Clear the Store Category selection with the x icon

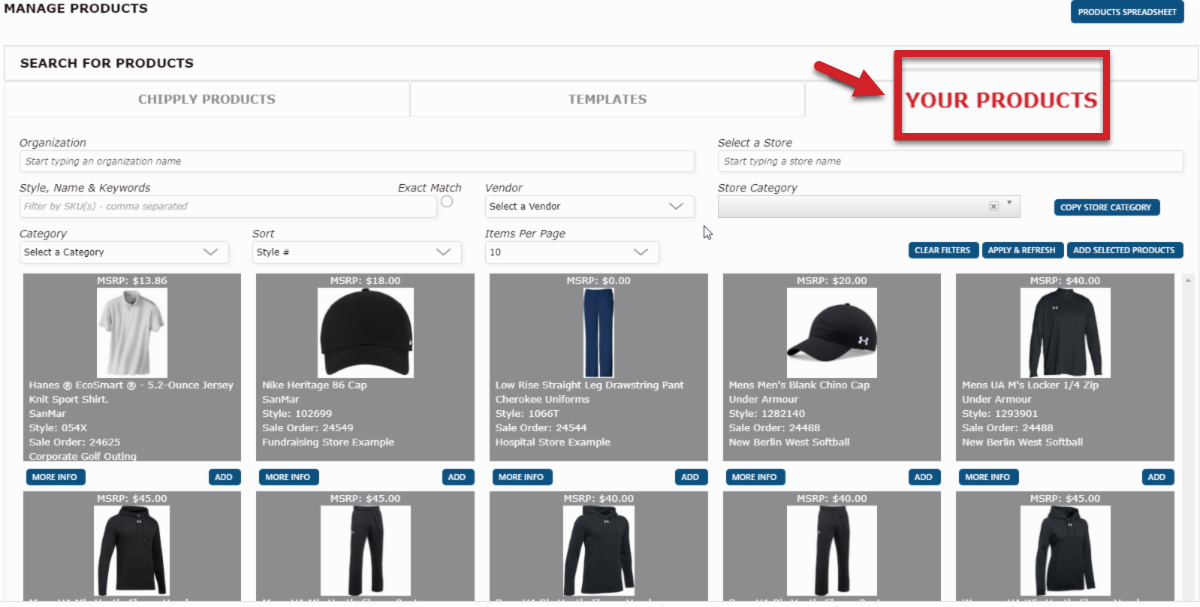pos(993,206)
